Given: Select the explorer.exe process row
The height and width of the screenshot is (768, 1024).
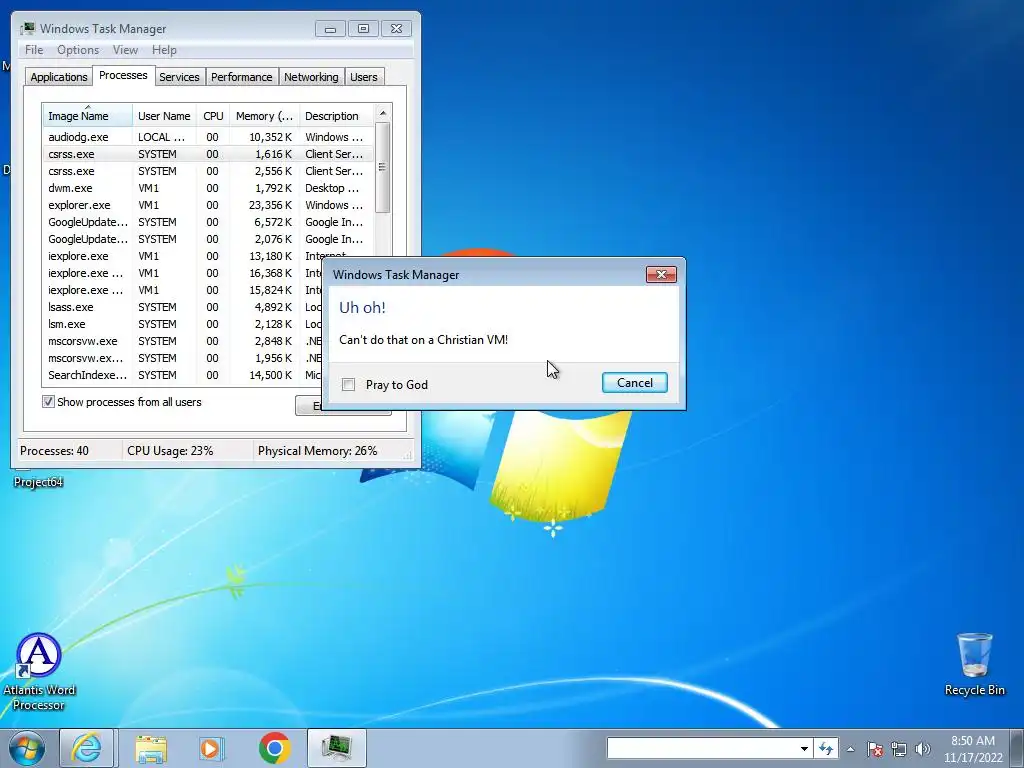Looking at the screenshot, I should (x=208, y=205).
